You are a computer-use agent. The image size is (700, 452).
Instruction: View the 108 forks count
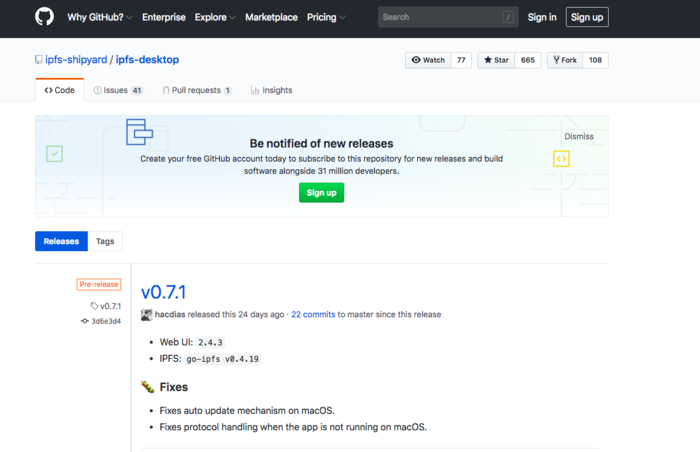pyautogui.click(x=595, y=60)
